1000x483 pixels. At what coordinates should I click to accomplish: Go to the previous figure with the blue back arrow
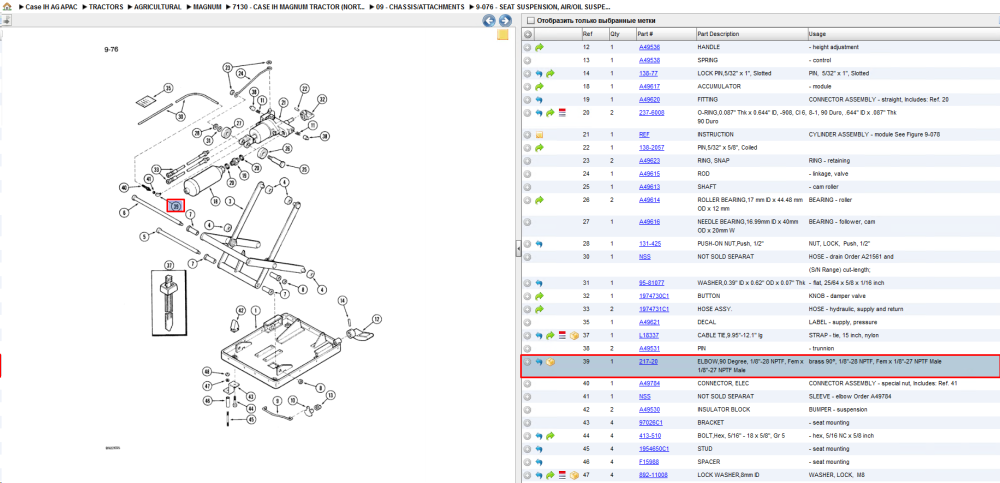[489, 21]
